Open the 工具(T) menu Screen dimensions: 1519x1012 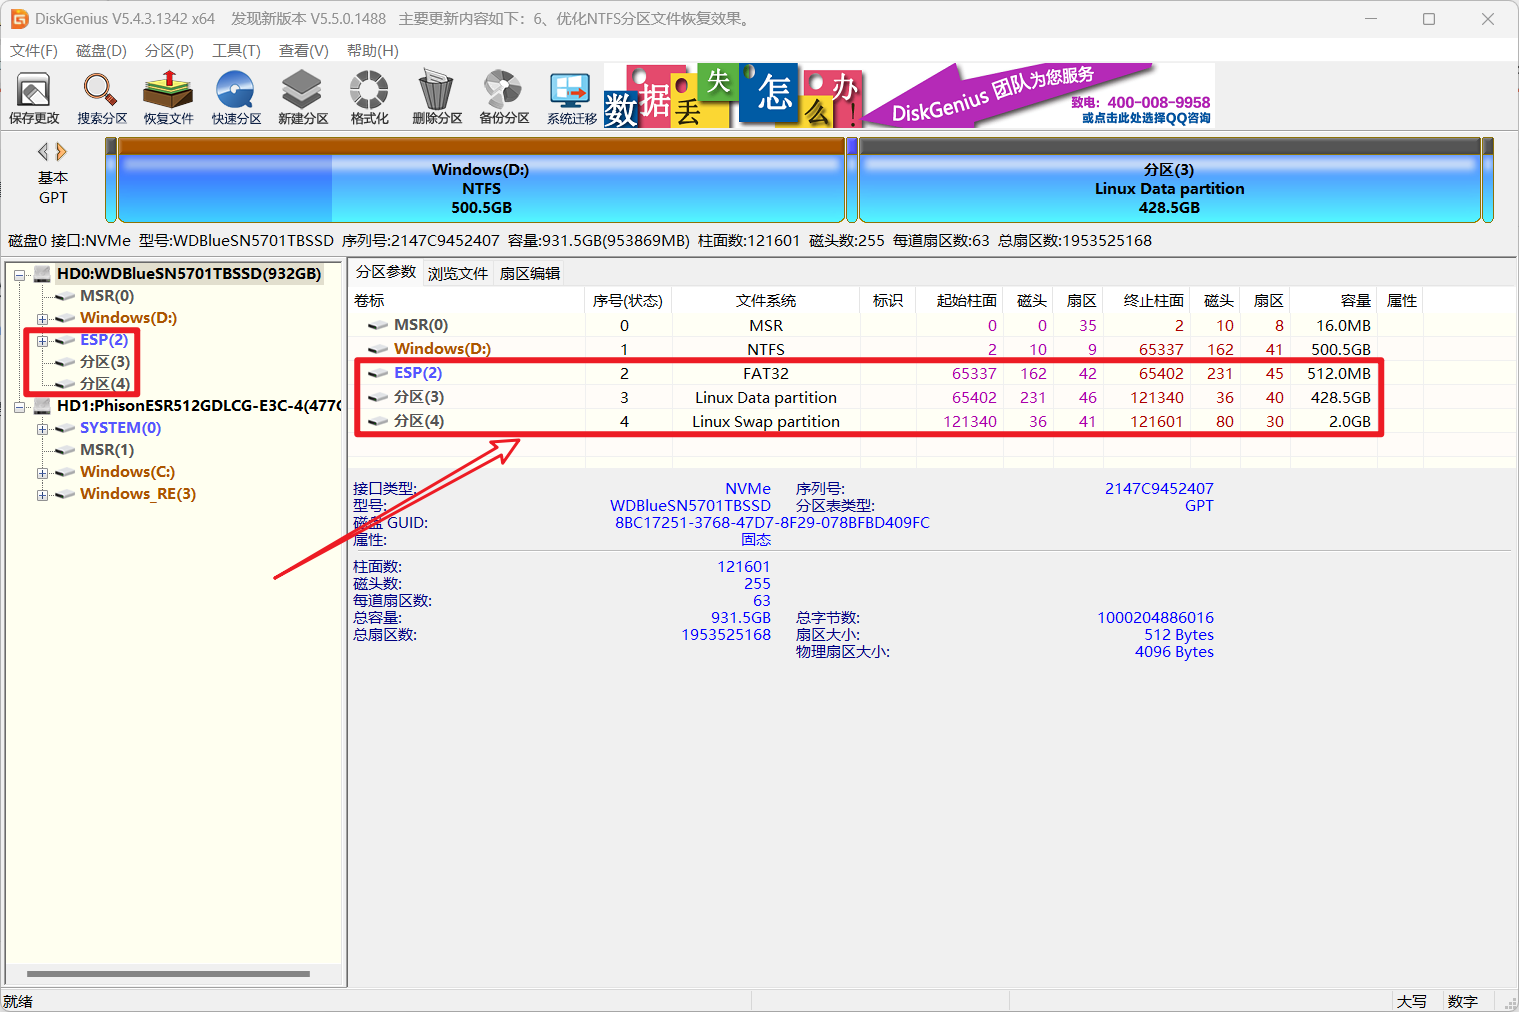(x=236, y=50)
